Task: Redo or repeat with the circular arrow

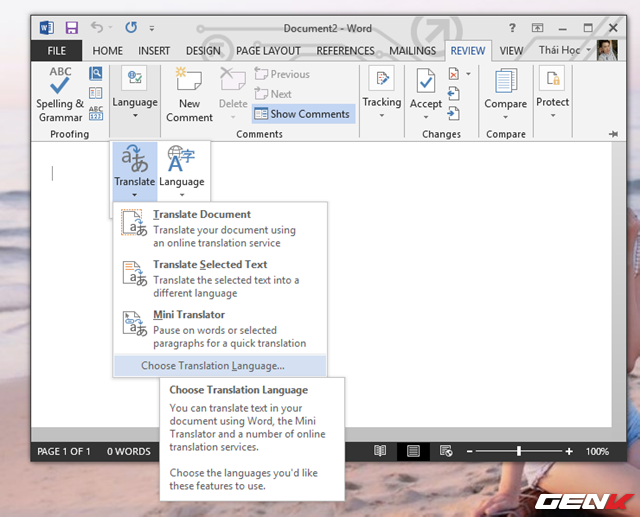Action: tap(131, 27)
